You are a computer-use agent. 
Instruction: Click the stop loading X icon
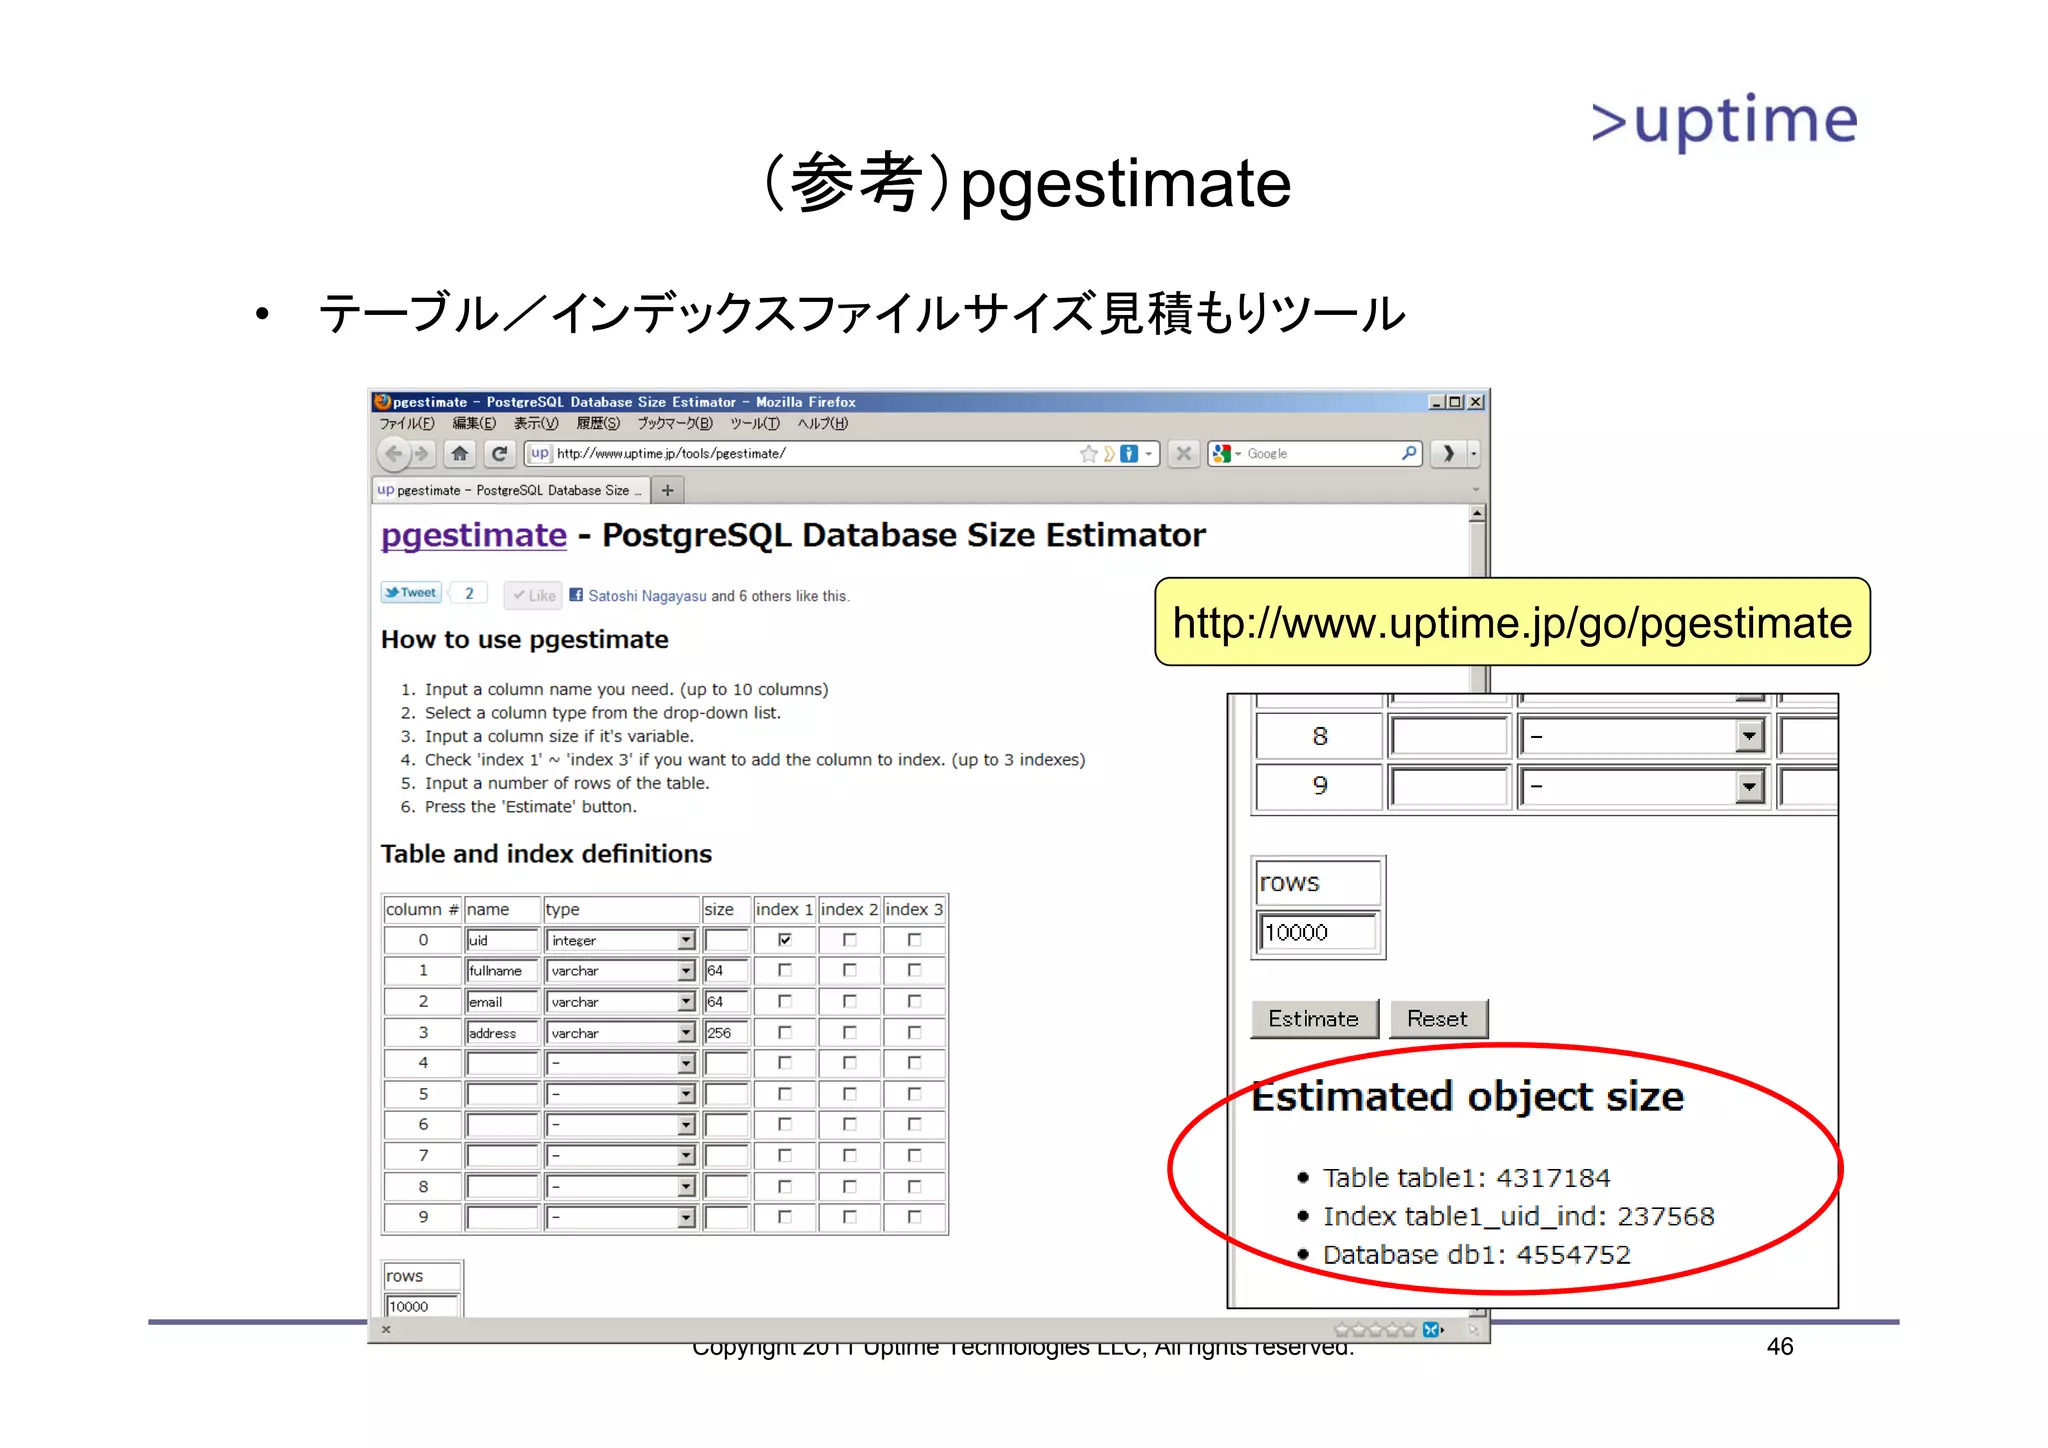point(1183,454)
